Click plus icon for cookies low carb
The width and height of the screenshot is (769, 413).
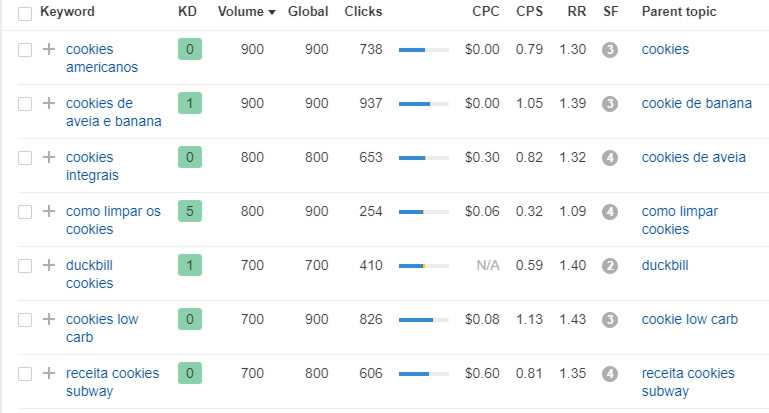pyautogui.click(x=49, y=319)
